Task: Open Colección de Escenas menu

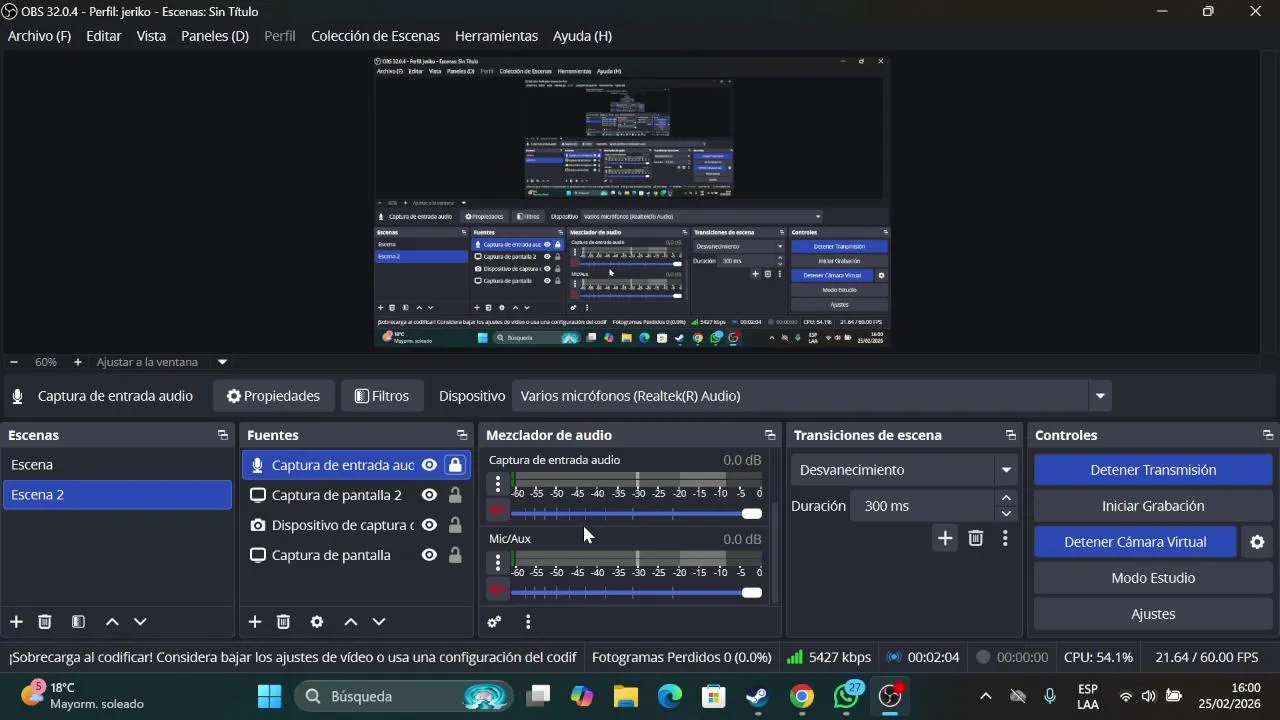Action: pyautogui.click(x=375, y=36)
